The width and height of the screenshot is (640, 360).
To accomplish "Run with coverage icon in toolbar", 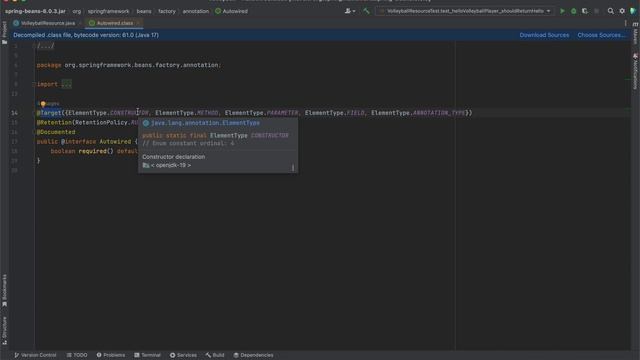I will coord(585,11).
